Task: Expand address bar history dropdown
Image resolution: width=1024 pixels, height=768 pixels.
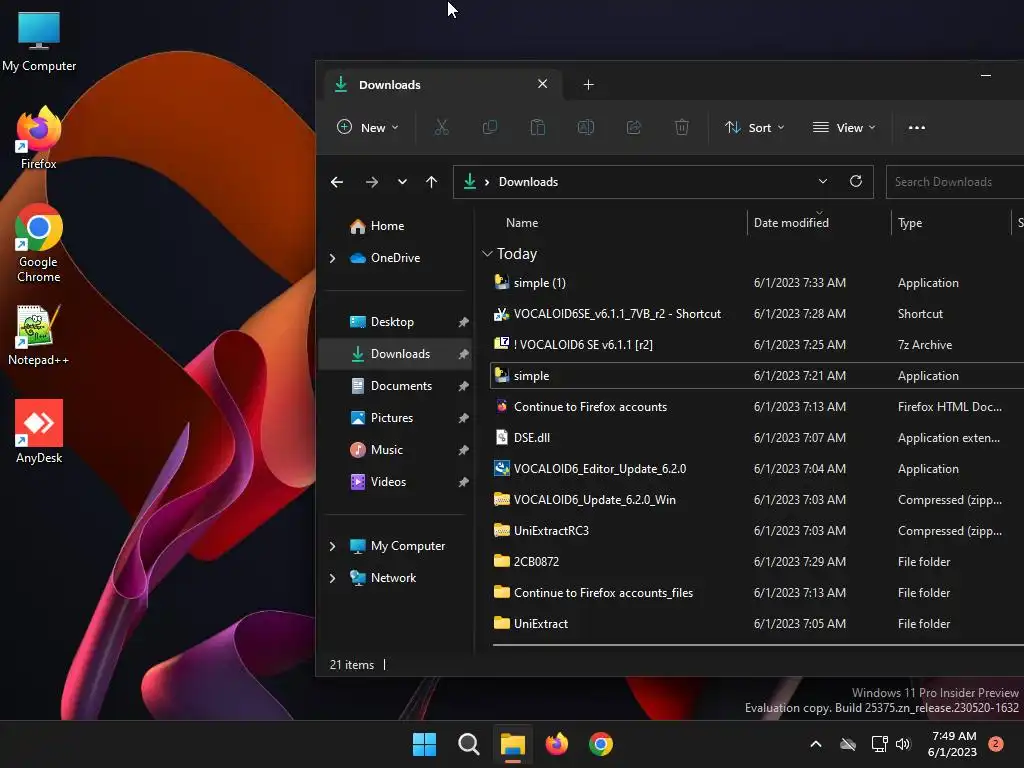Action: pyautogui.click(x=823, y=181)
